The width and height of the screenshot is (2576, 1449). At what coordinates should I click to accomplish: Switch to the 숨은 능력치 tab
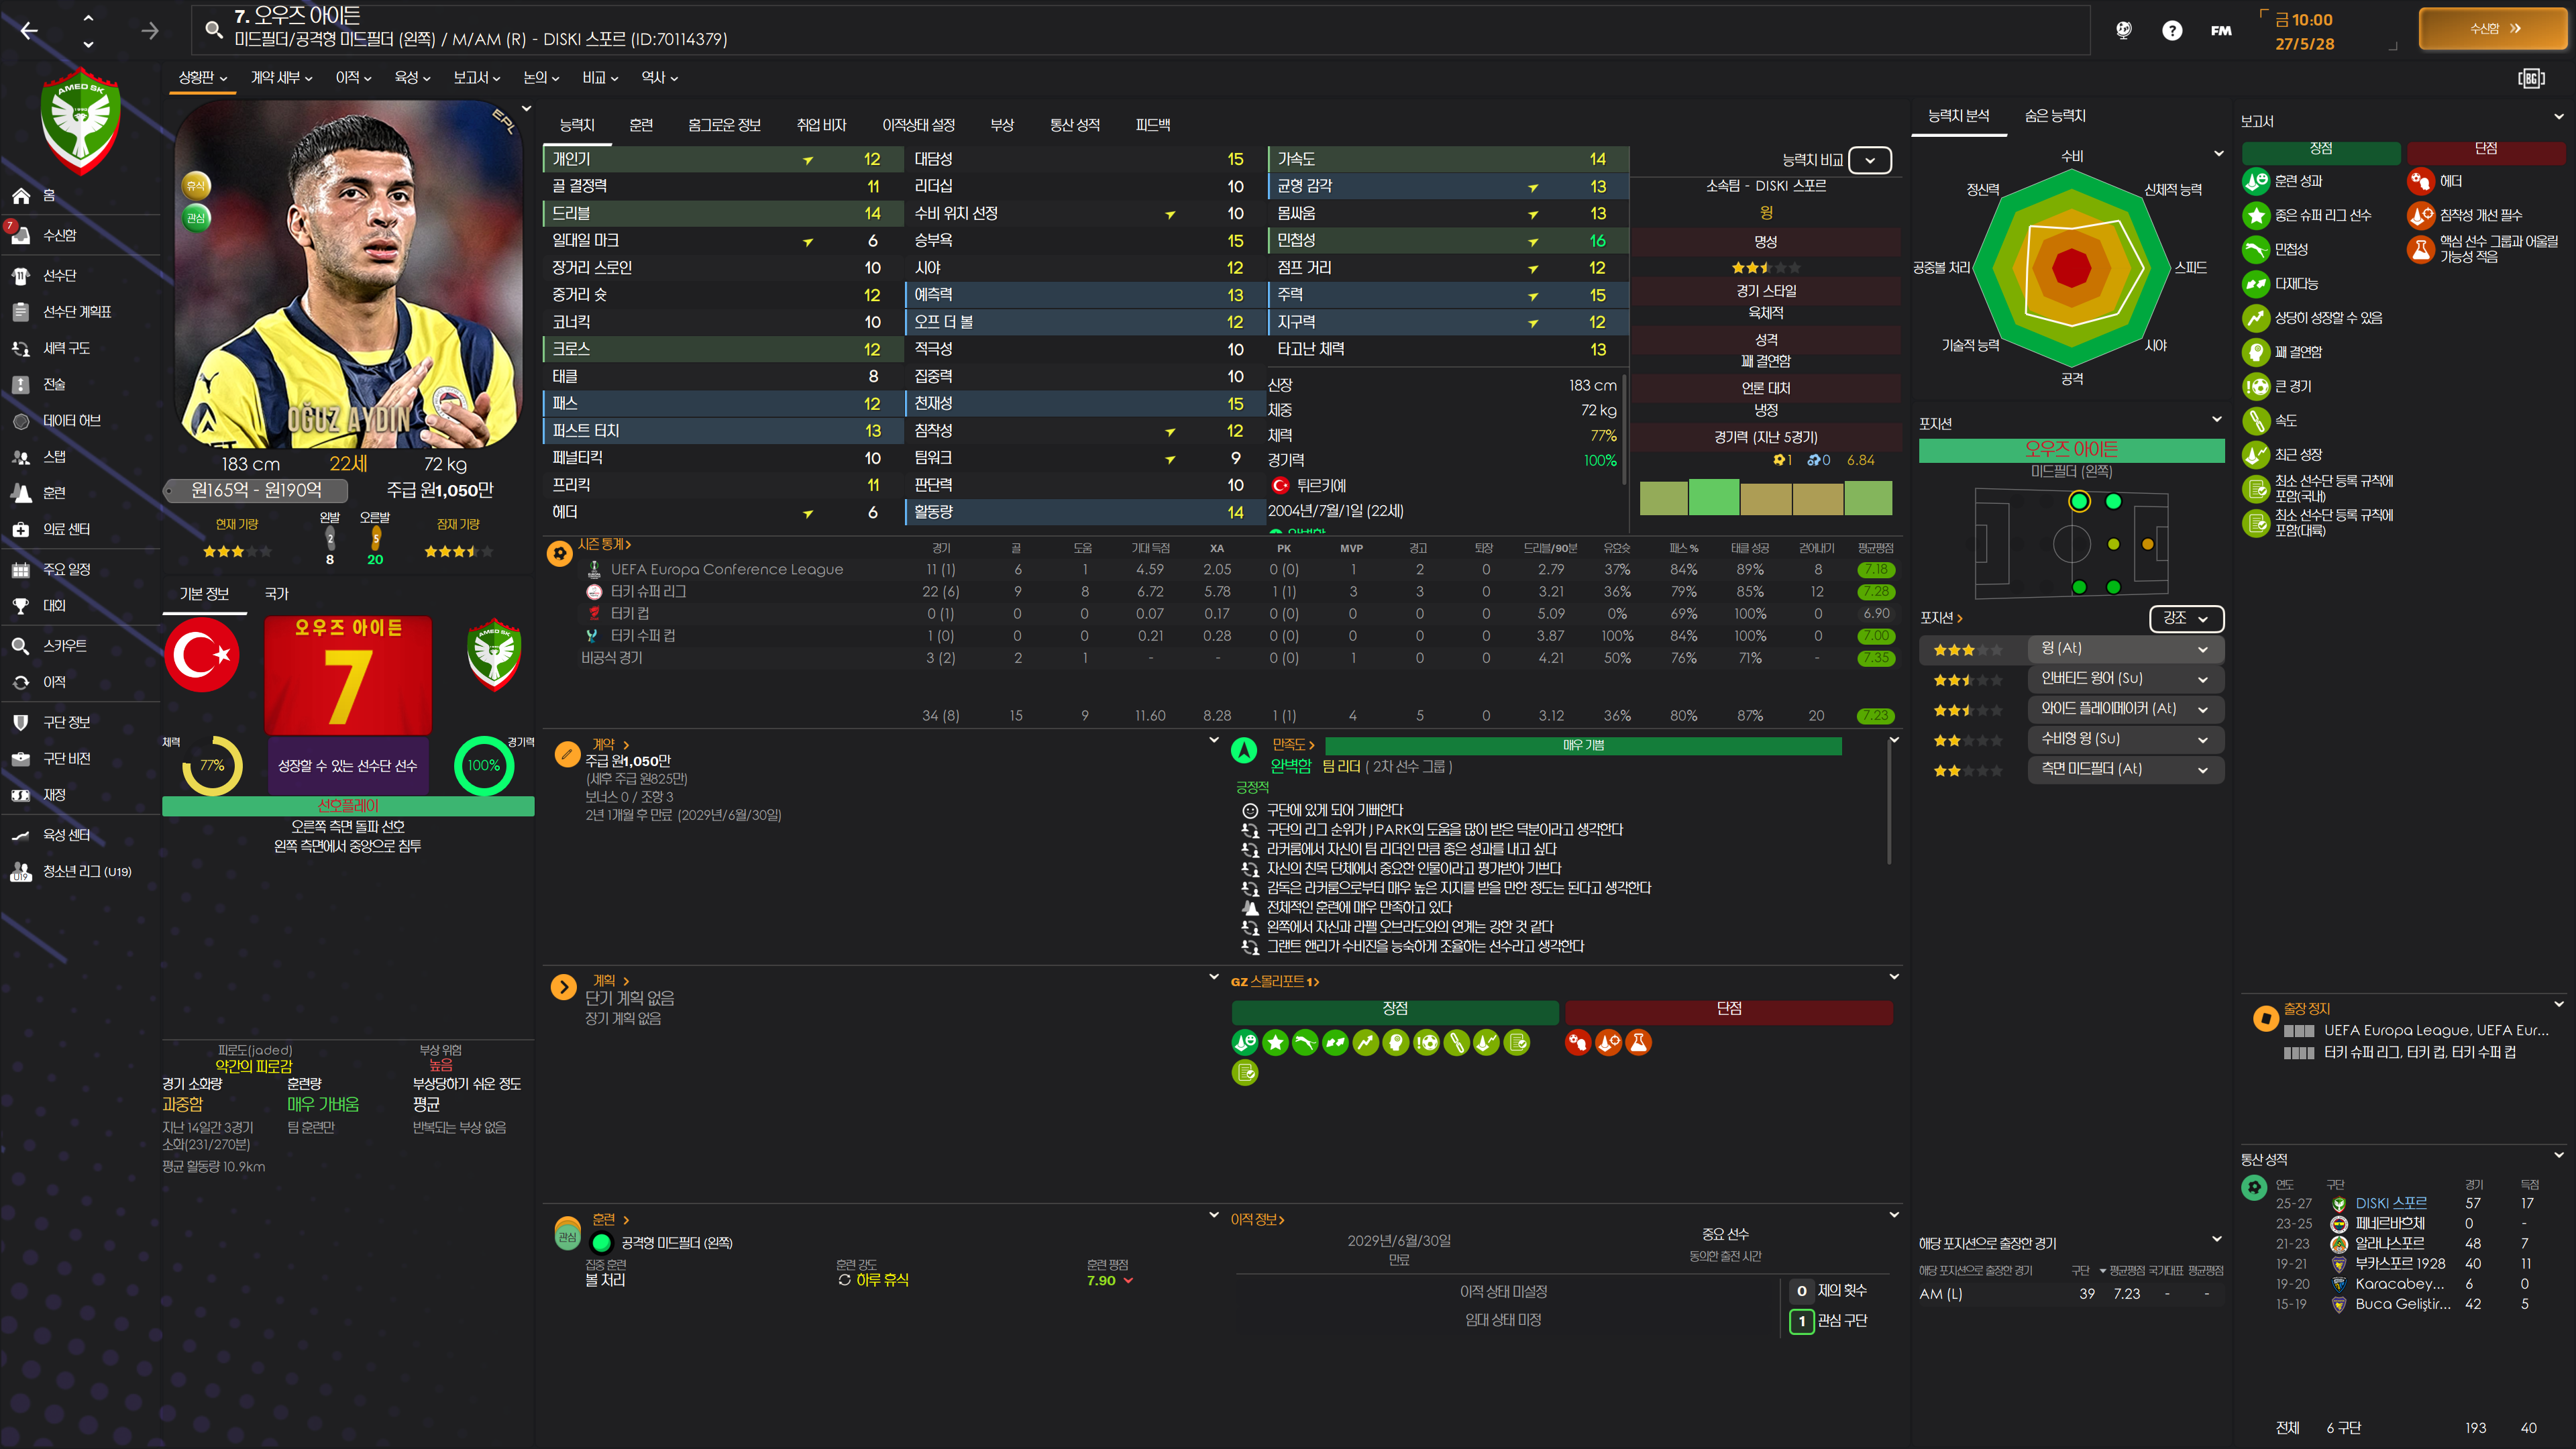pyautogui.click(x=2054, y=116)
